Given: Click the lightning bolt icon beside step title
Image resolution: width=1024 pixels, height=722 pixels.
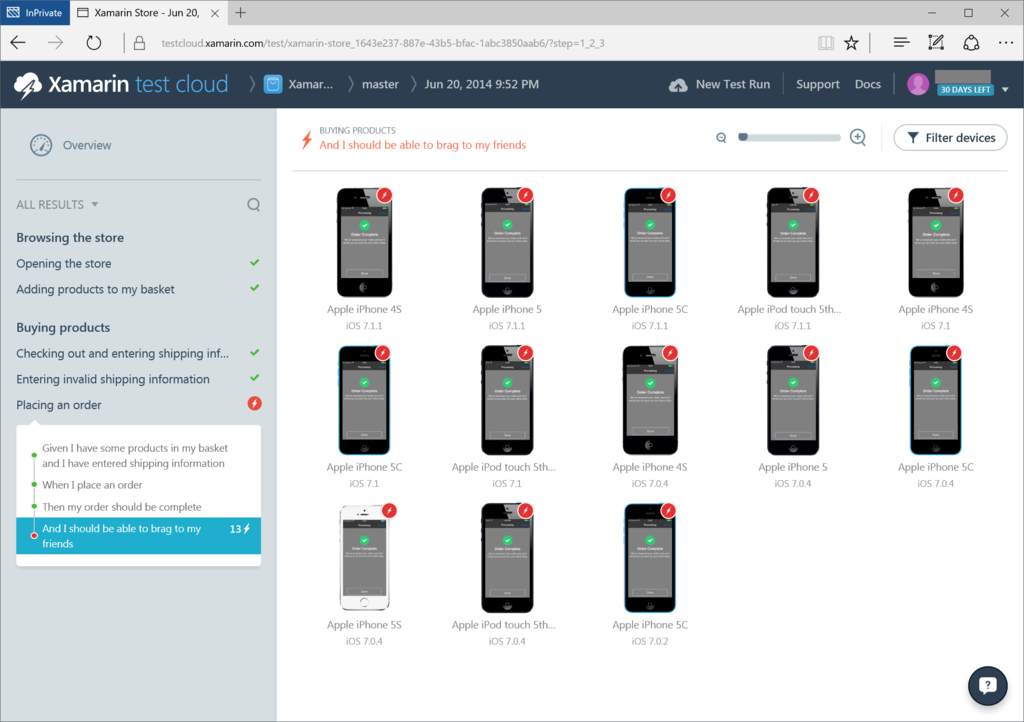Looking at the screenshot, I should pyautogui.click(x=306, y=139).
